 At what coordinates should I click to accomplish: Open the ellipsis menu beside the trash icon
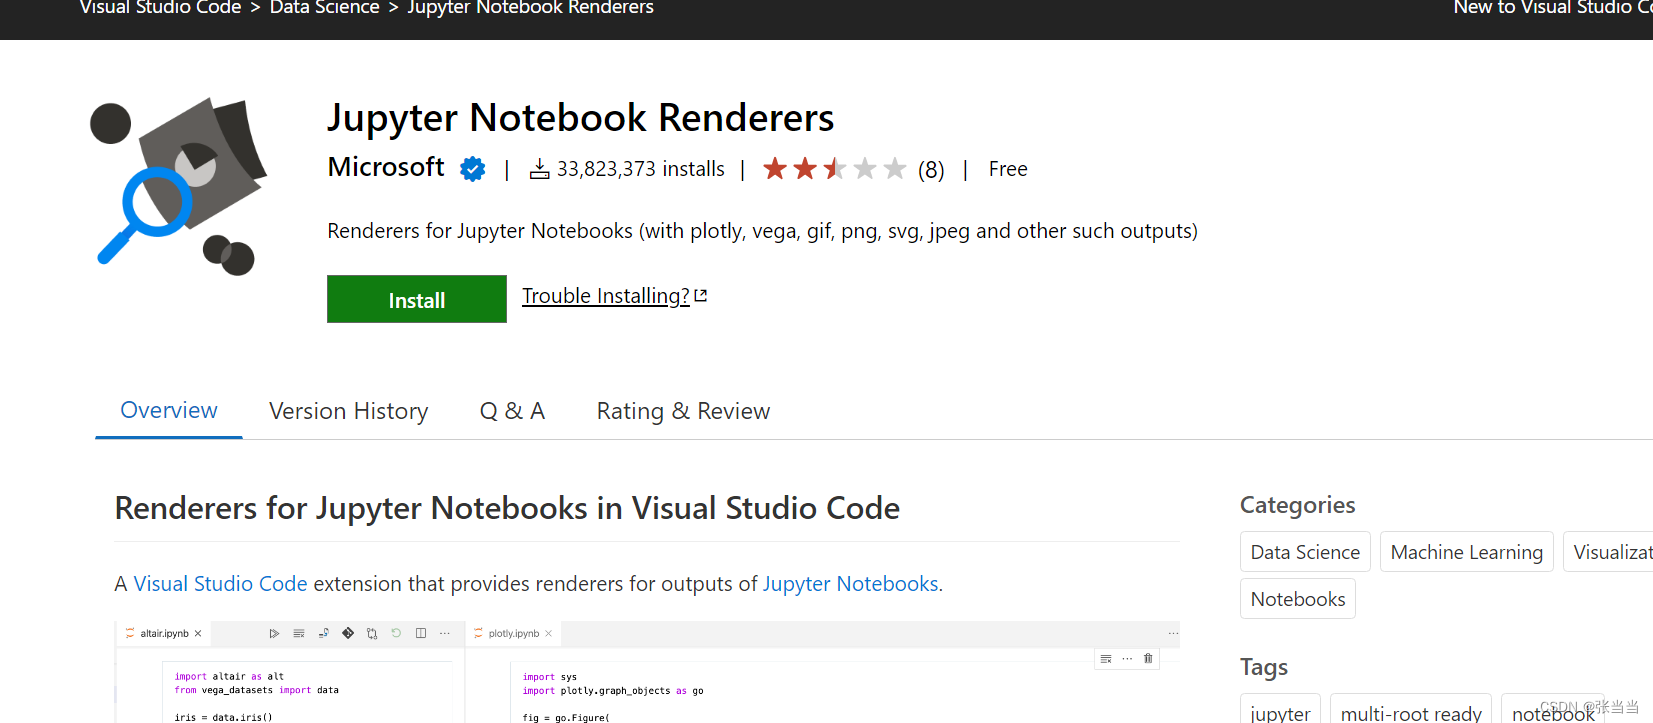pos(1127,658)
